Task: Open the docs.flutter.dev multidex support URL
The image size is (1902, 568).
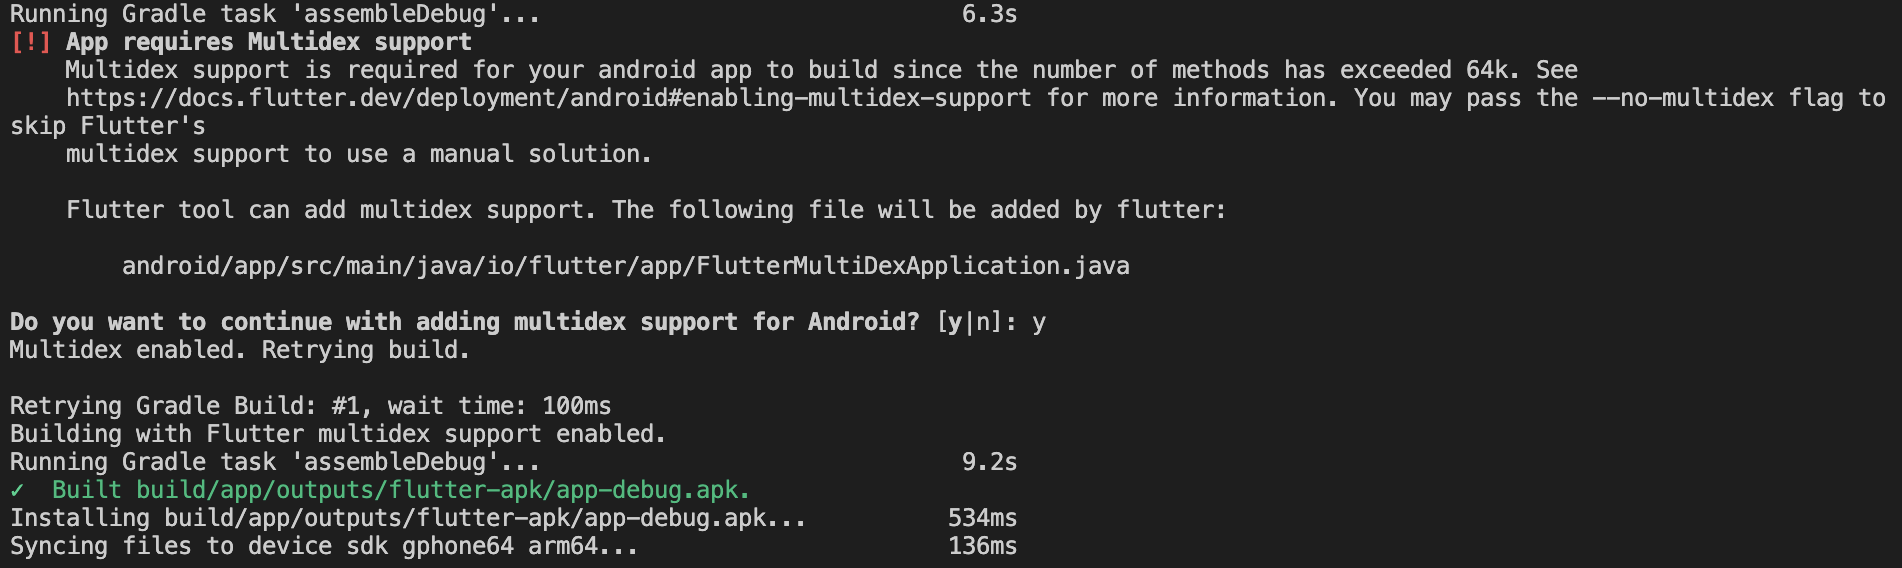Action: tap(548, 98)
